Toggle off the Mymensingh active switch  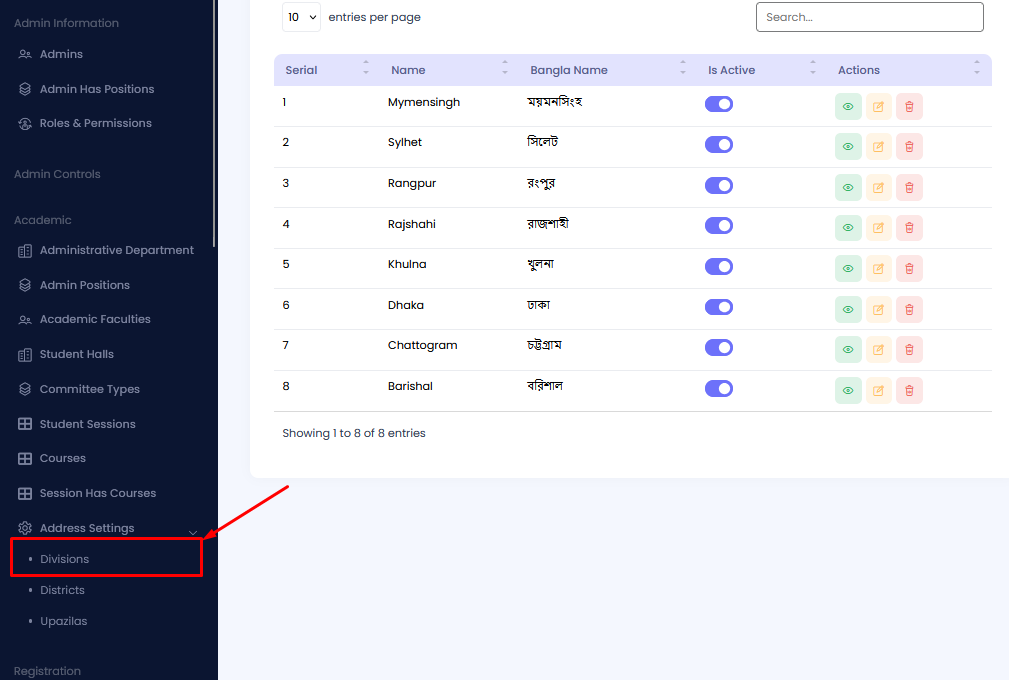pos(719,104)
